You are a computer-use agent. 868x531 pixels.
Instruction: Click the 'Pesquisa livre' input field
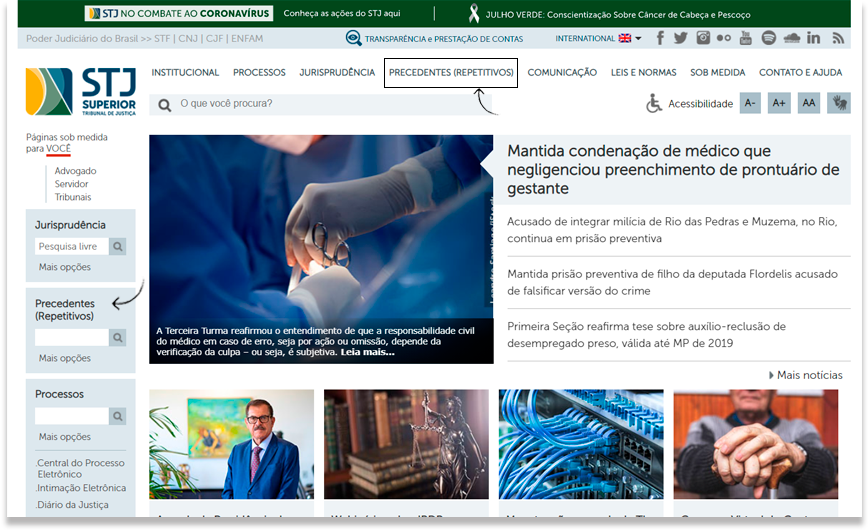coord(72,246)
